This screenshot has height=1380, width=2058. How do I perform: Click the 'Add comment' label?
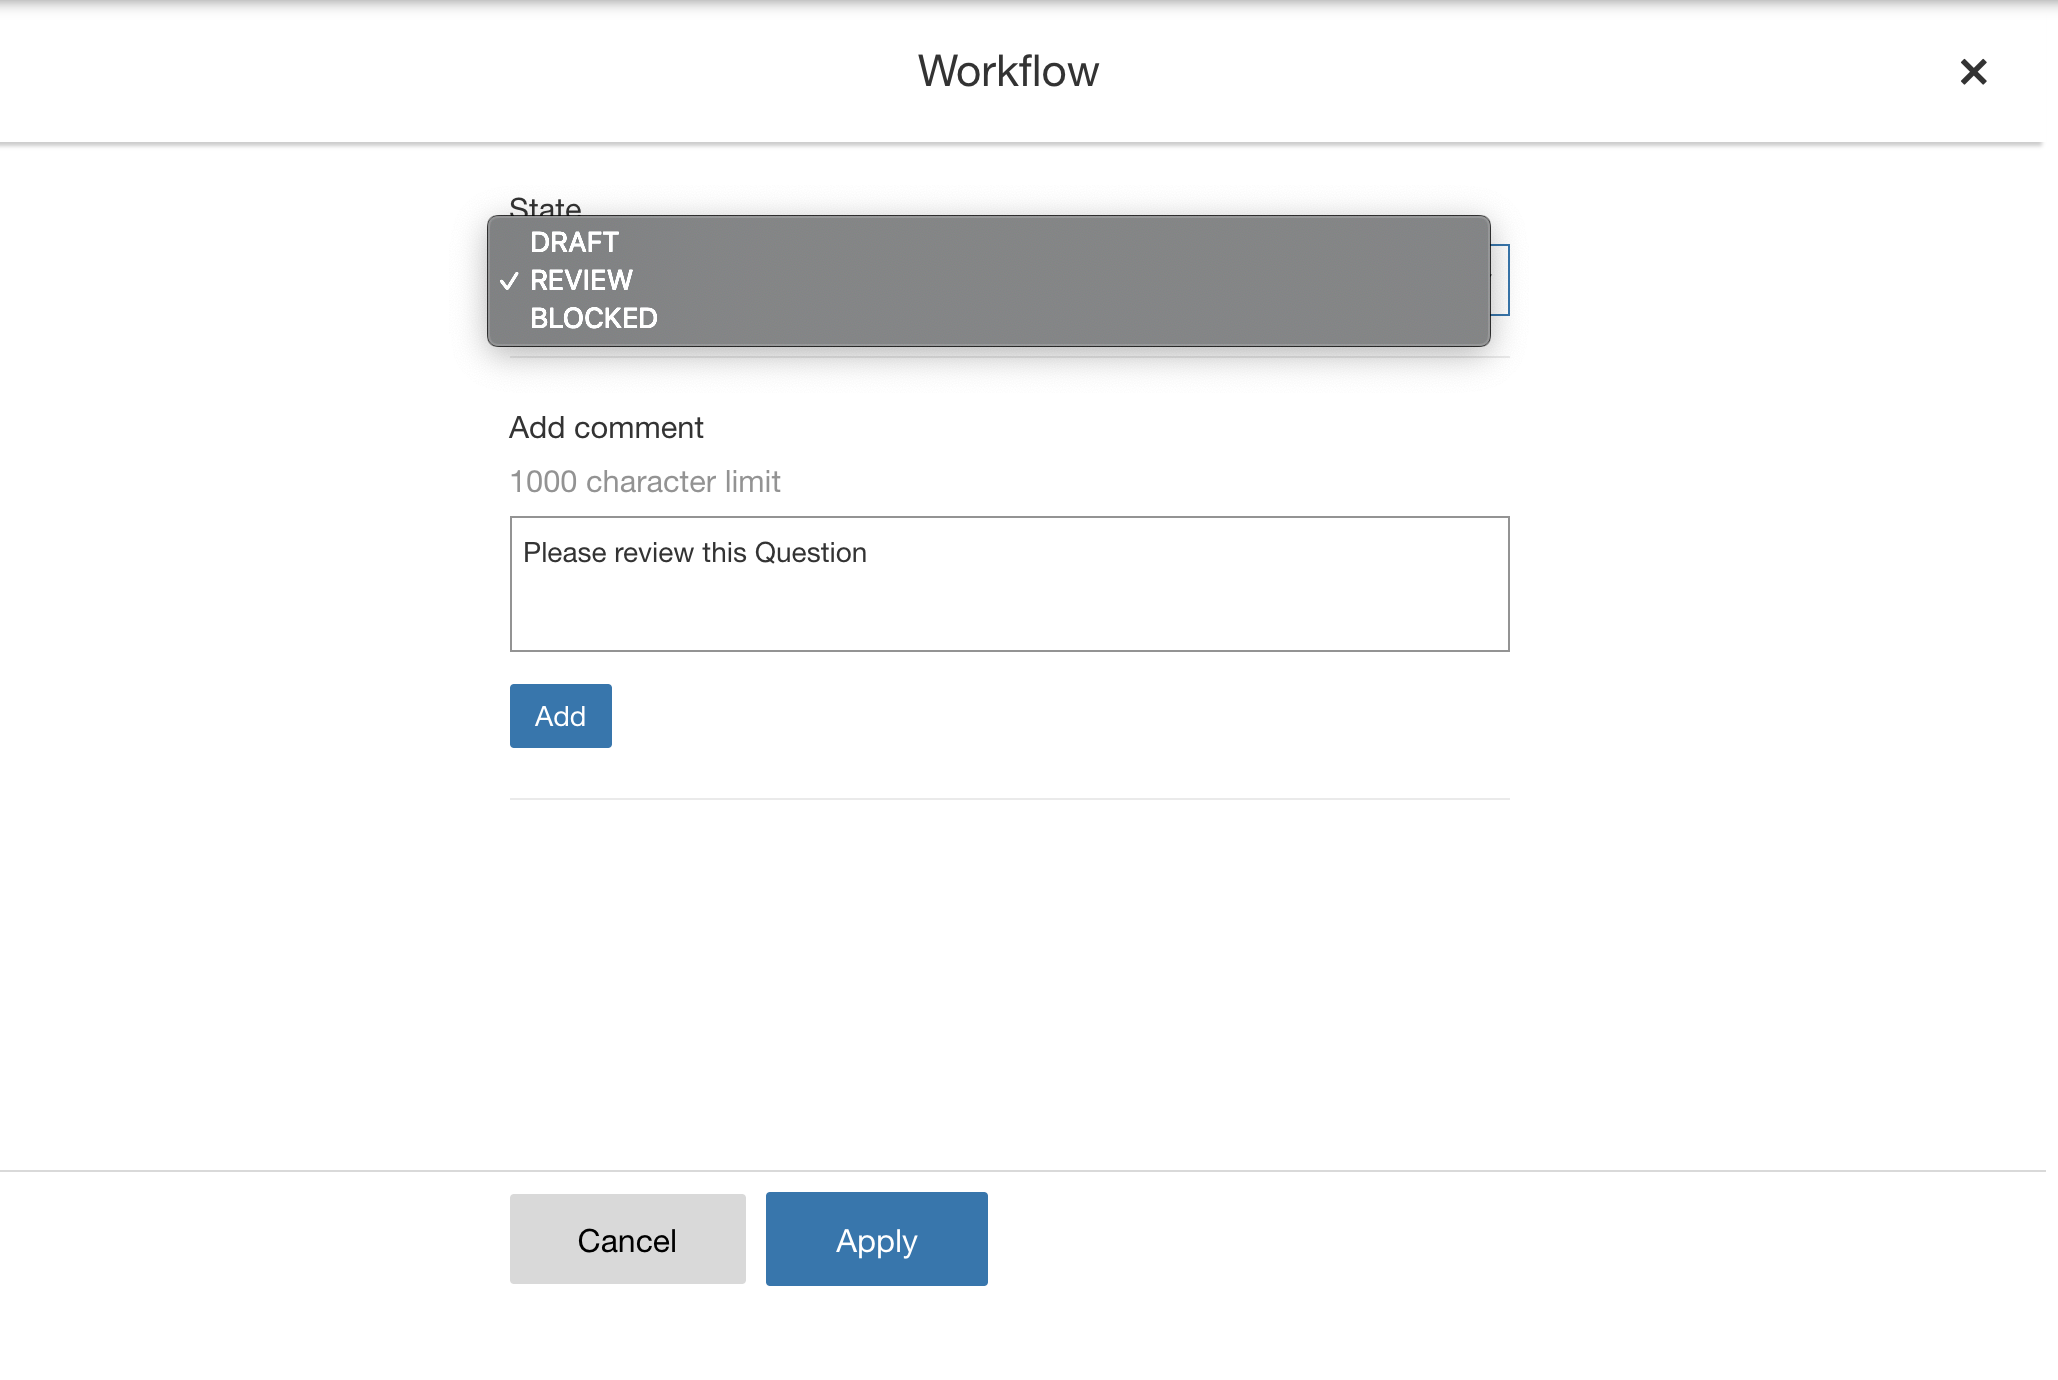point(606,428)
